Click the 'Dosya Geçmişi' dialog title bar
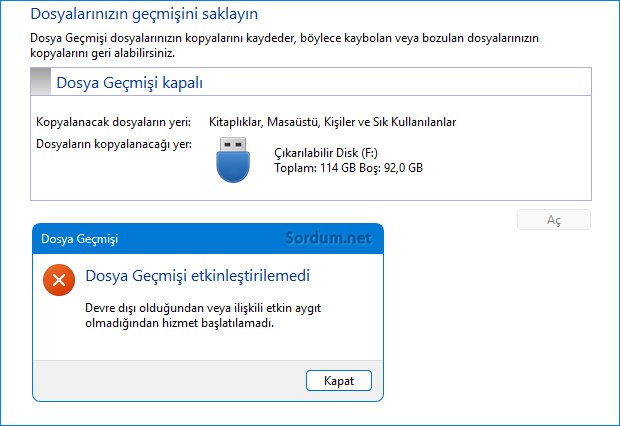The height and width of the screenshot is (426, 620). (x=208, y=239)
